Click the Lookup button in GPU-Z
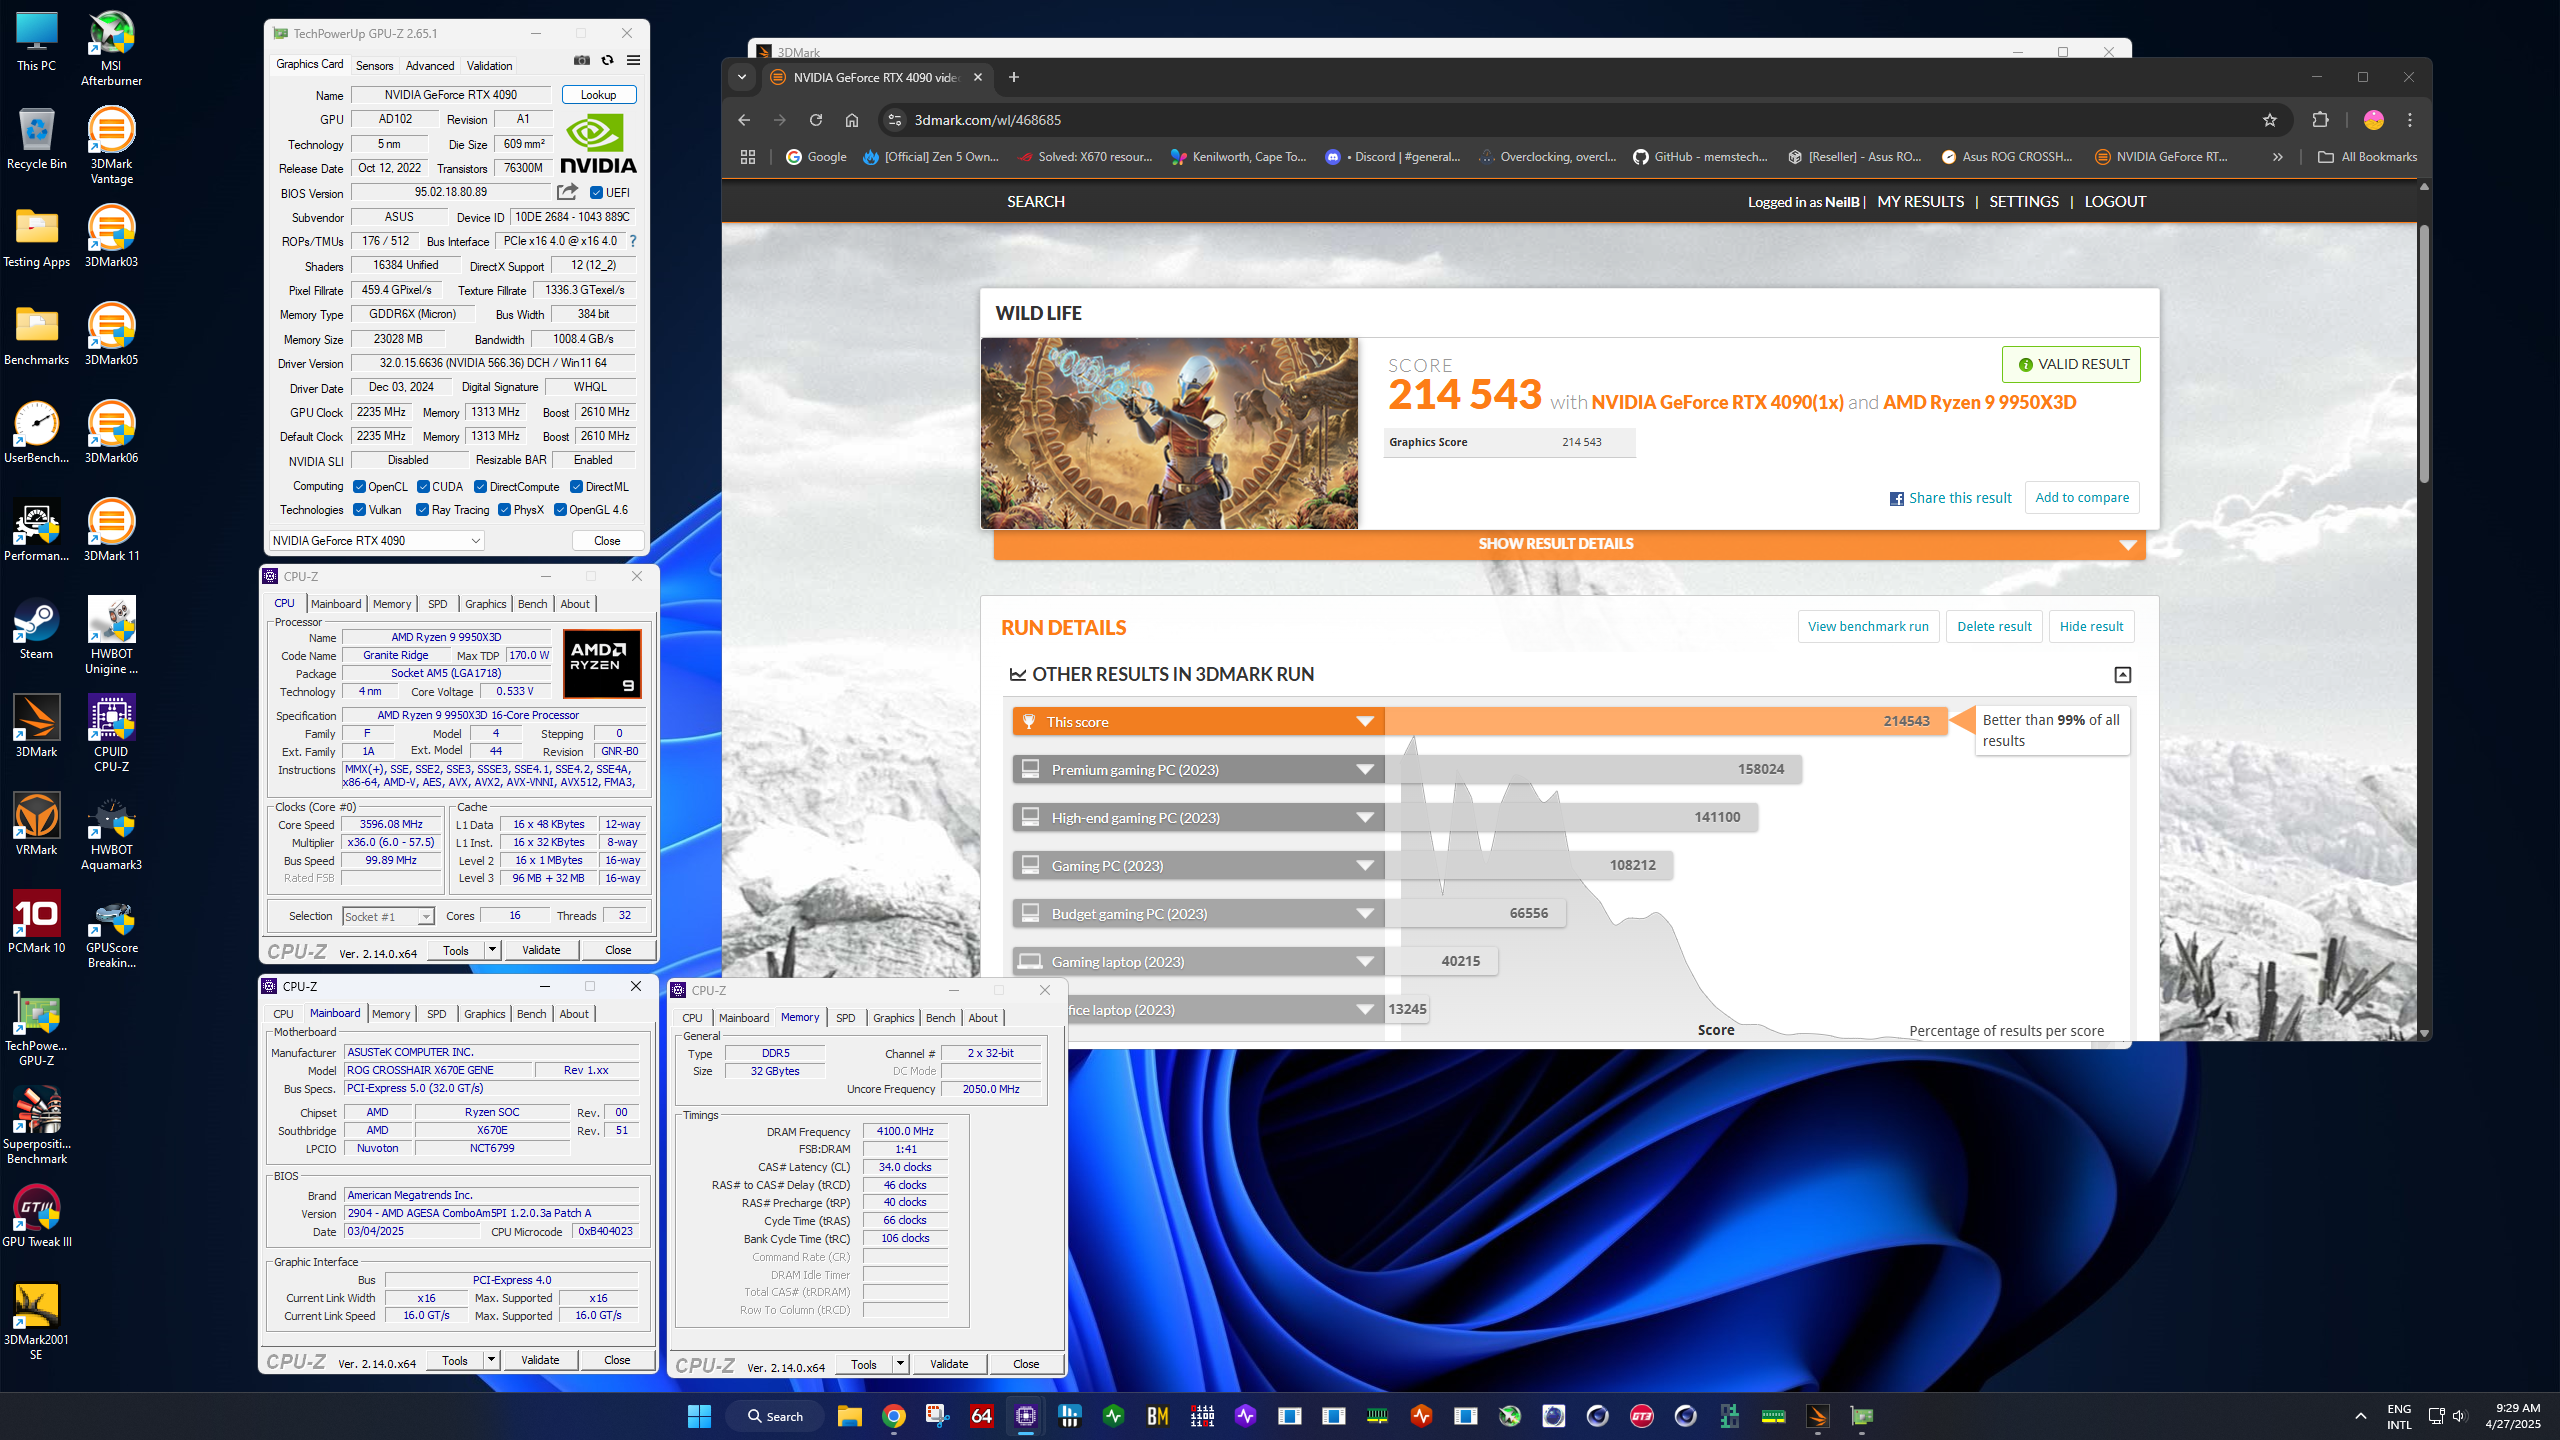Screen dimensions: 2560x1440 click(599, 95)
